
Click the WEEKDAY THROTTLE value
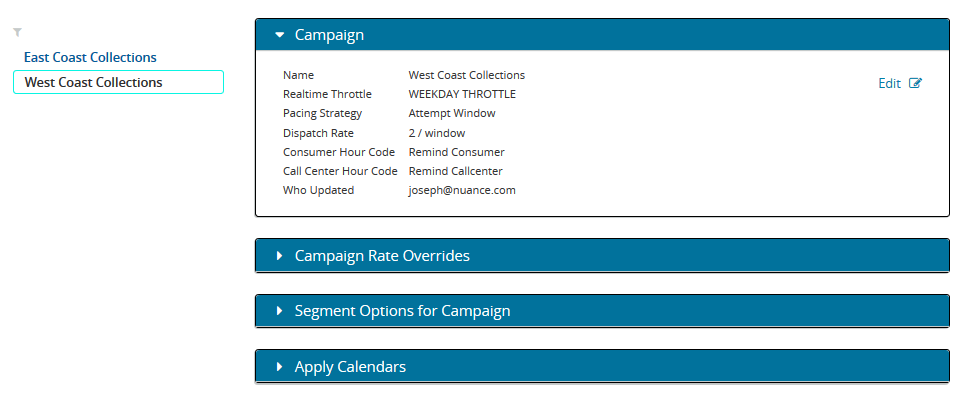[462, 94]
